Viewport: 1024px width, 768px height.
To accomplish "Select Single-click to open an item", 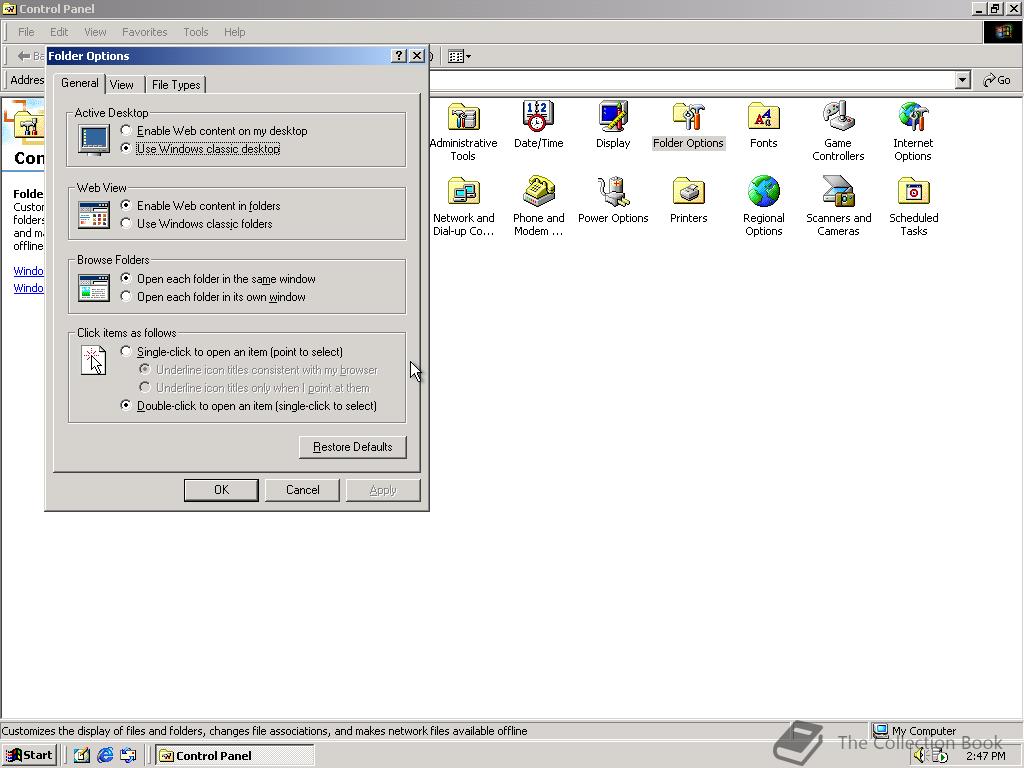I will coord(232,352).
